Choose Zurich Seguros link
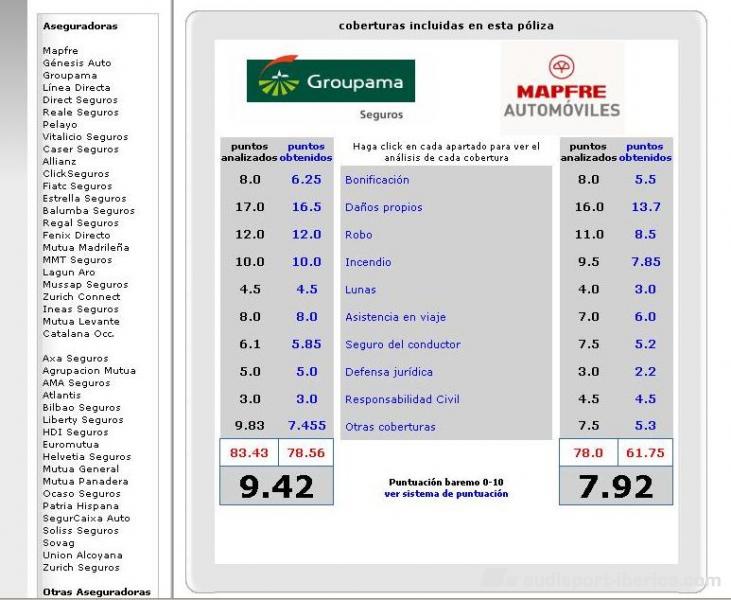731x600 pixels. click(81, 567)
